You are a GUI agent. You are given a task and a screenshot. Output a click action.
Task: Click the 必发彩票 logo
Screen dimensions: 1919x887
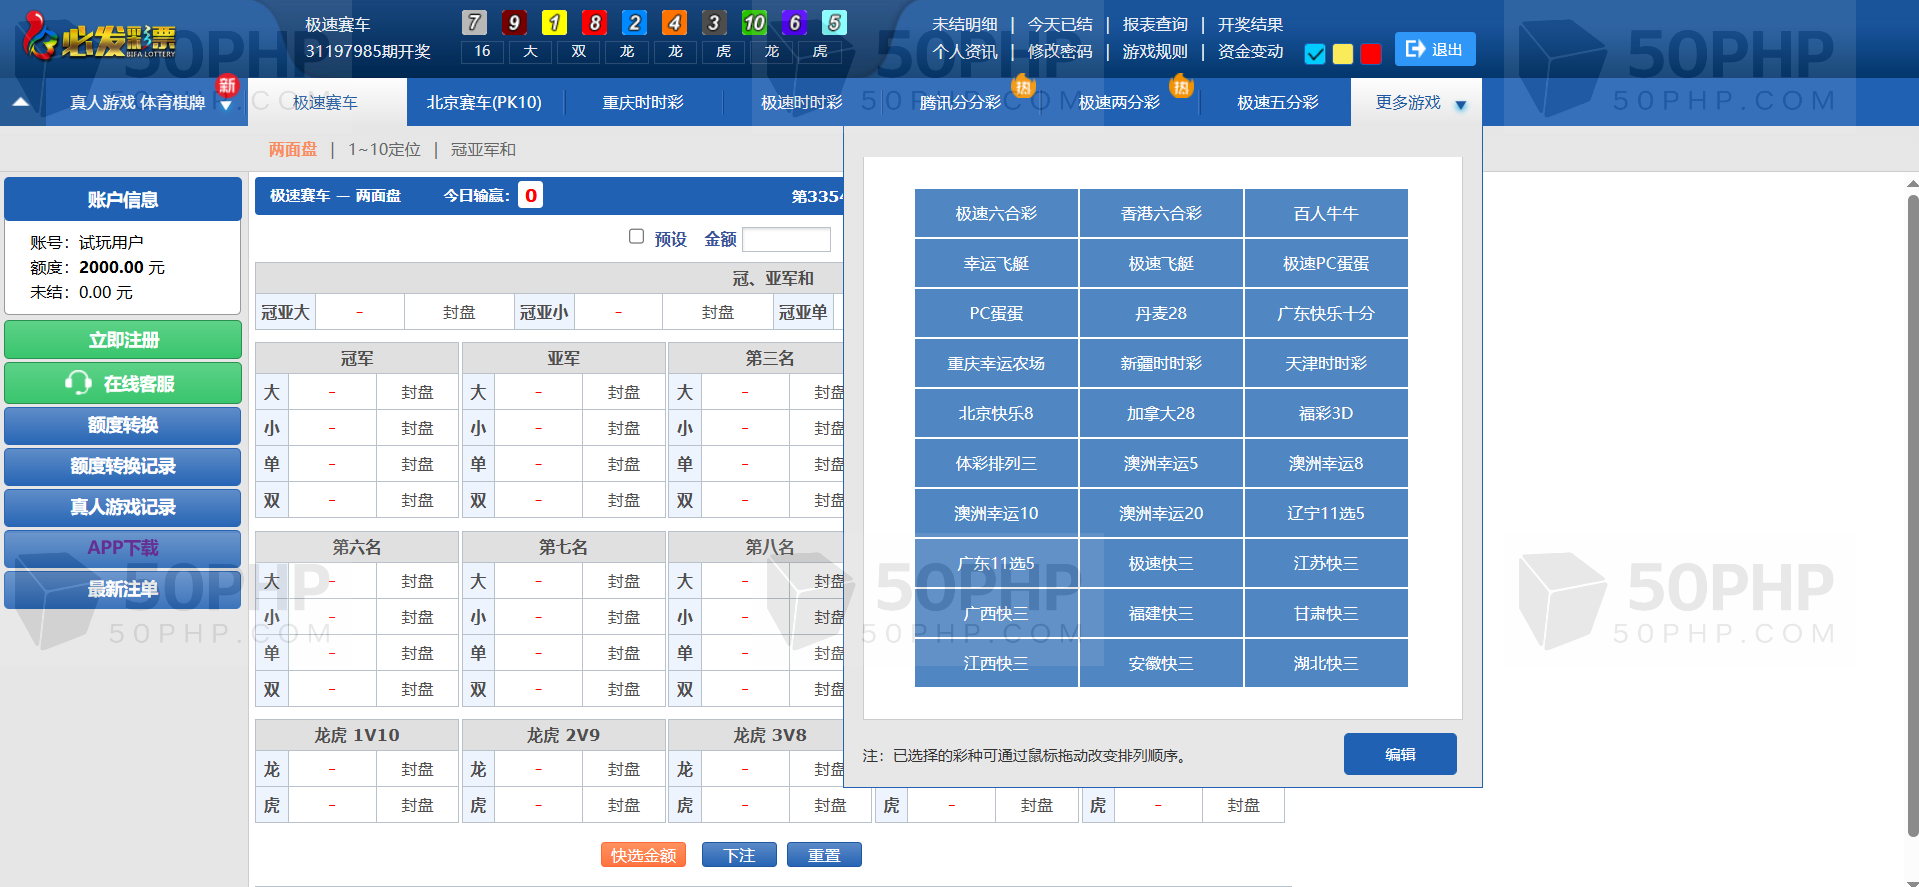coord(100,38)
